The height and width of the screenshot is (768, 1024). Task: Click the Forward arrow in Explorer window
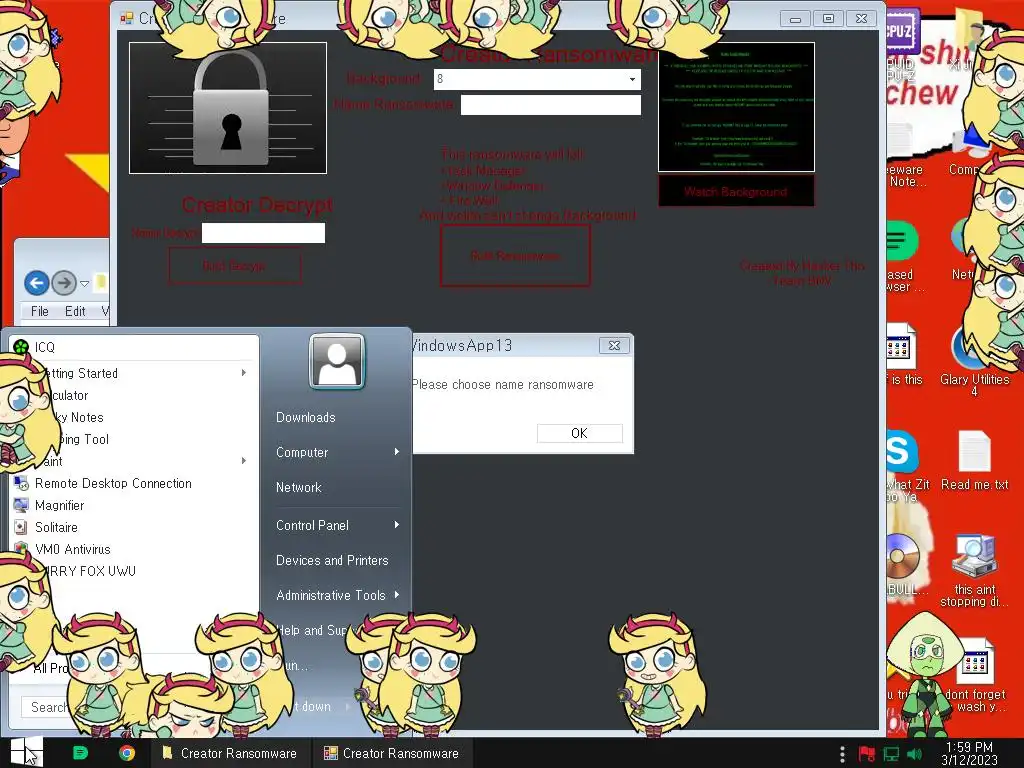pos(64,283)
